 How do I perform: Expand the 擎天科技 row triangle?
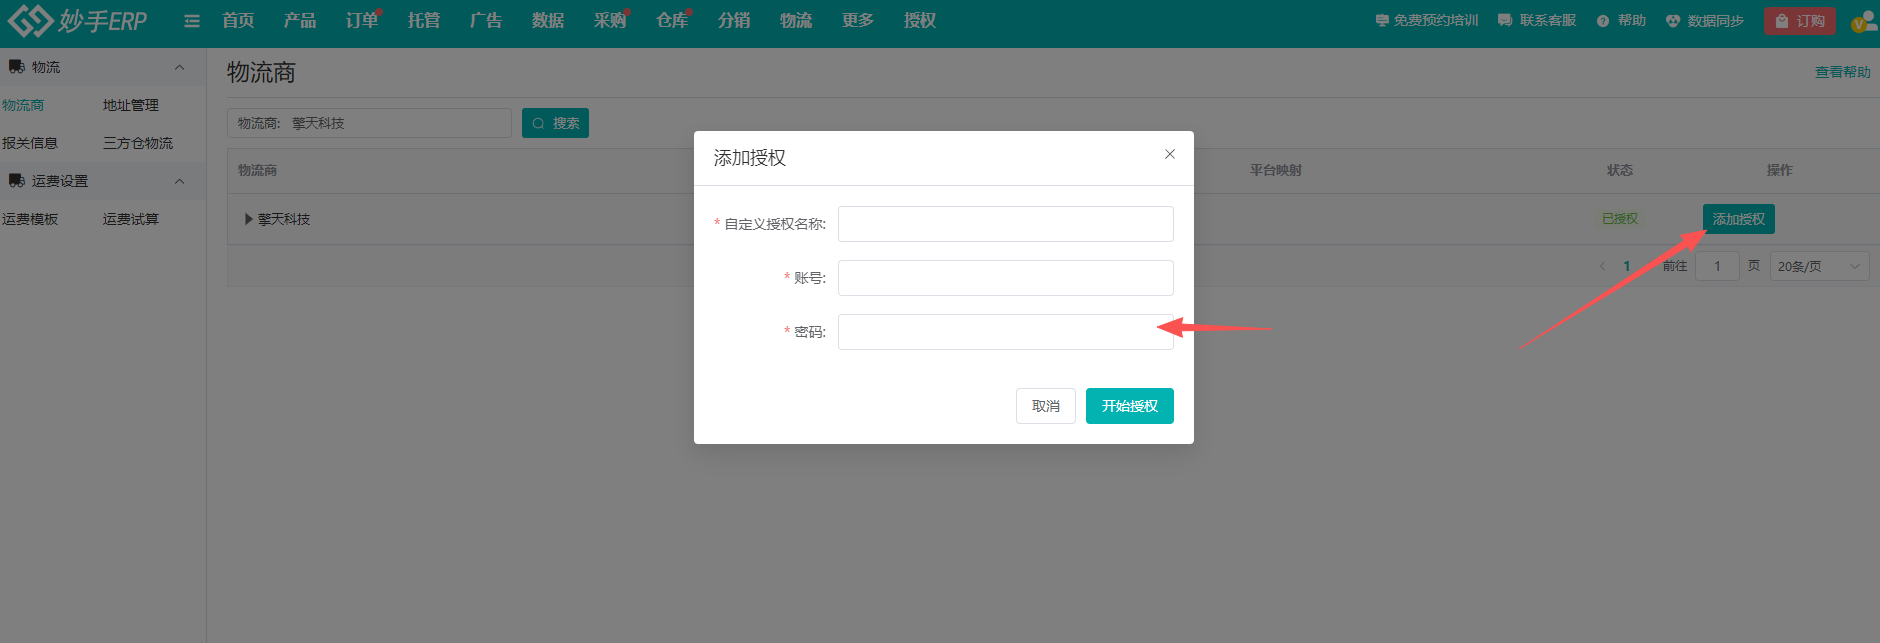point(249,219)
